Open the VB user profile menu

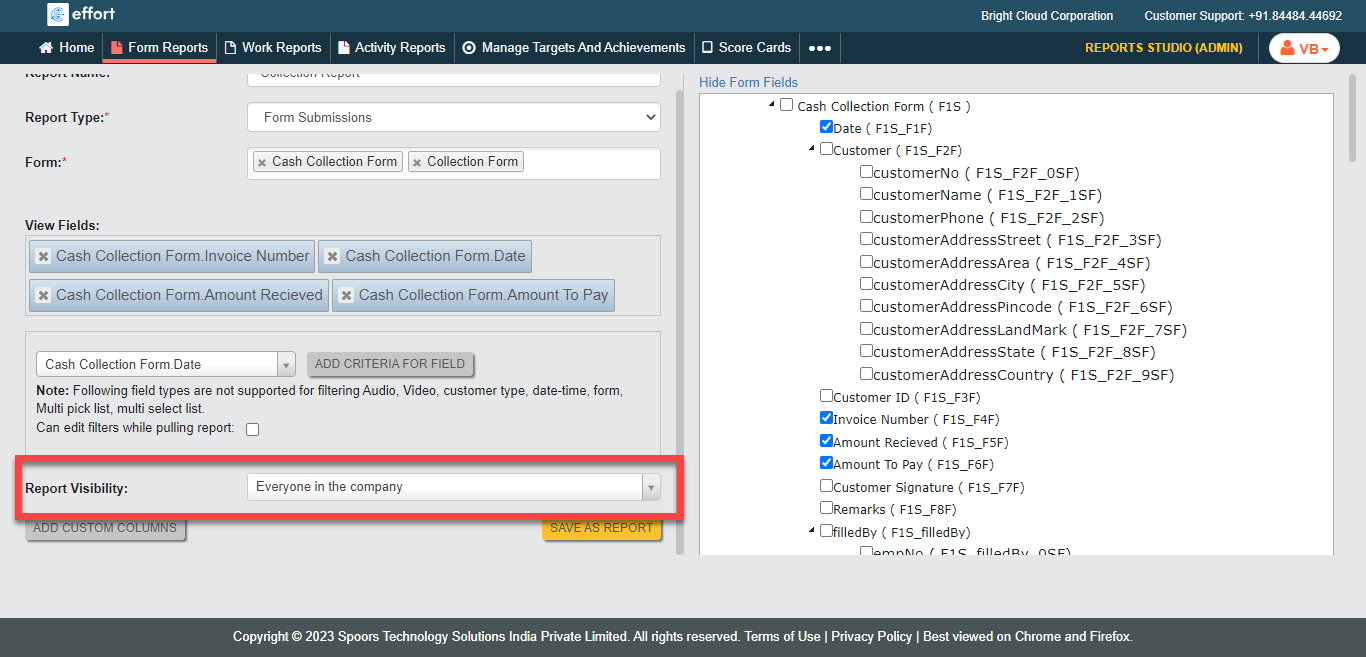[x=1304, y=48]
